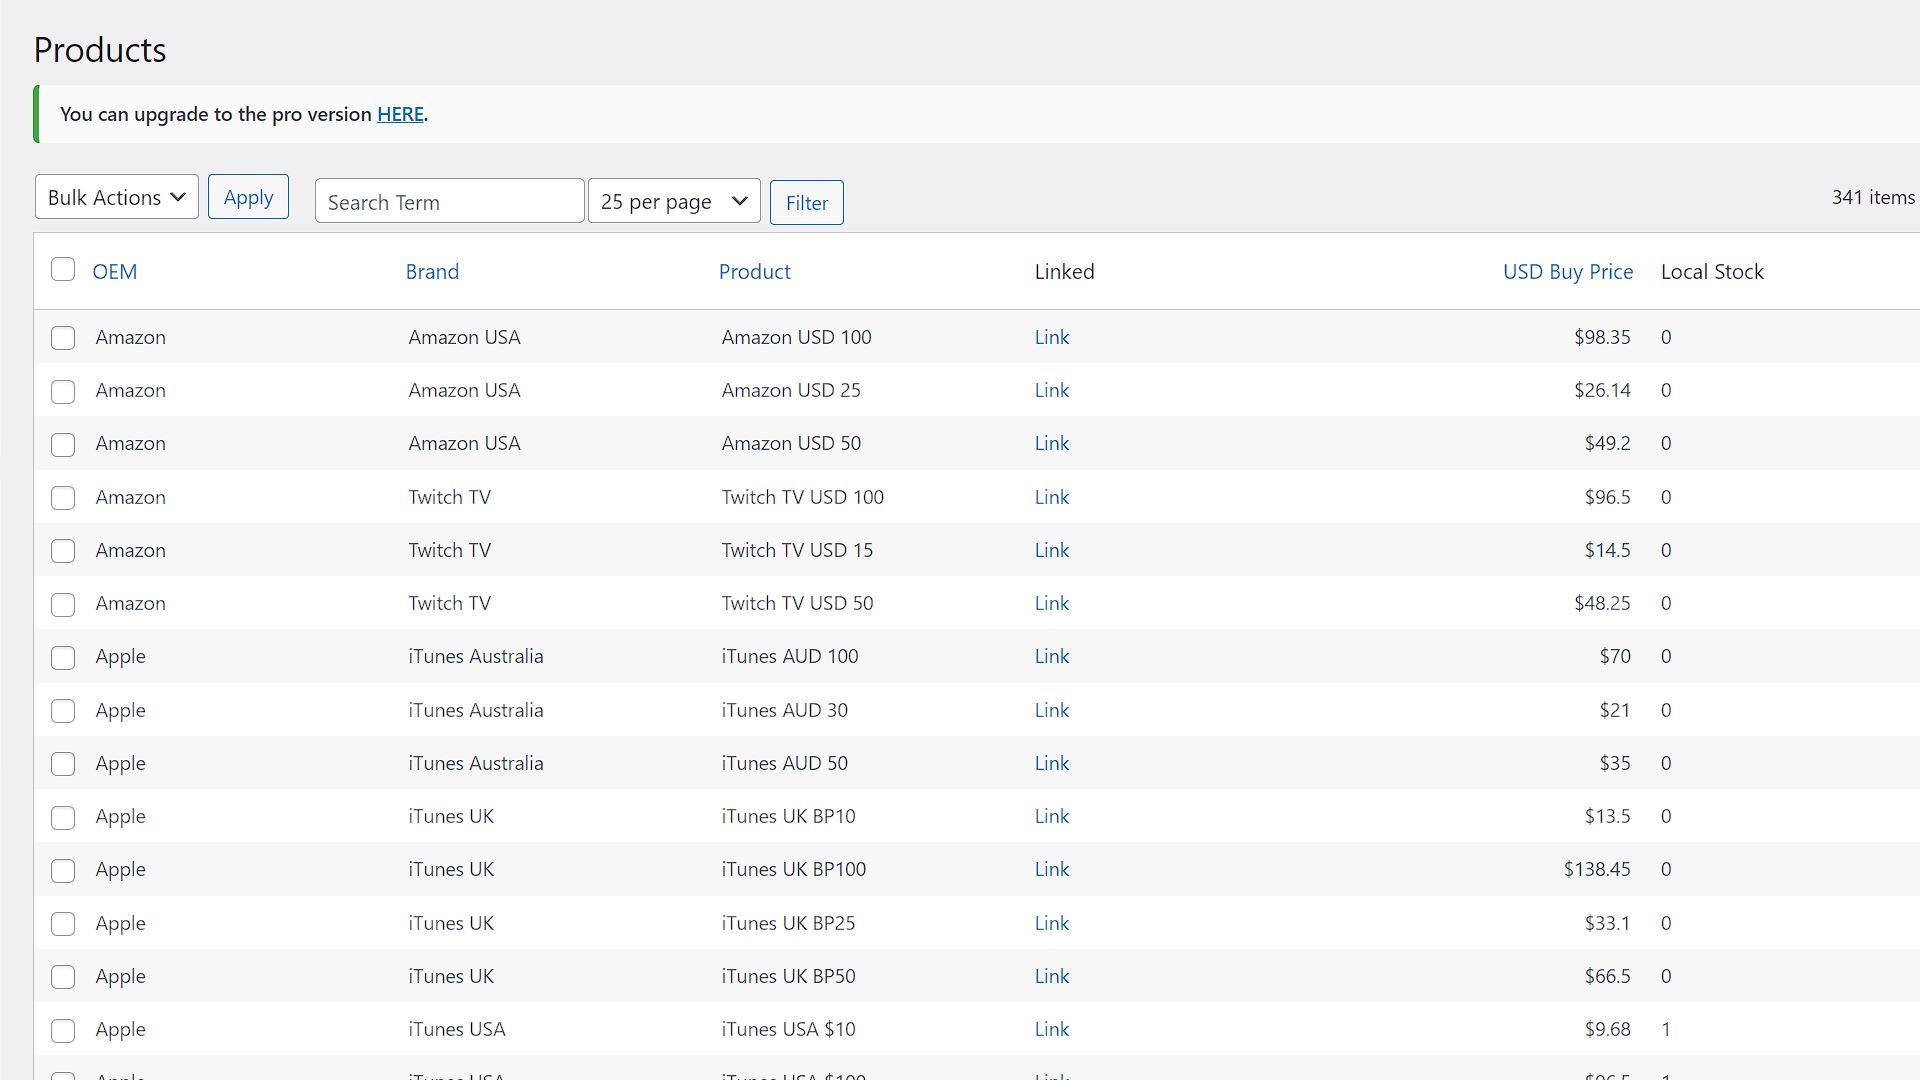Open Link for Amazon USD 25
This screenshot has width=1920, height=1080.
1051,390
